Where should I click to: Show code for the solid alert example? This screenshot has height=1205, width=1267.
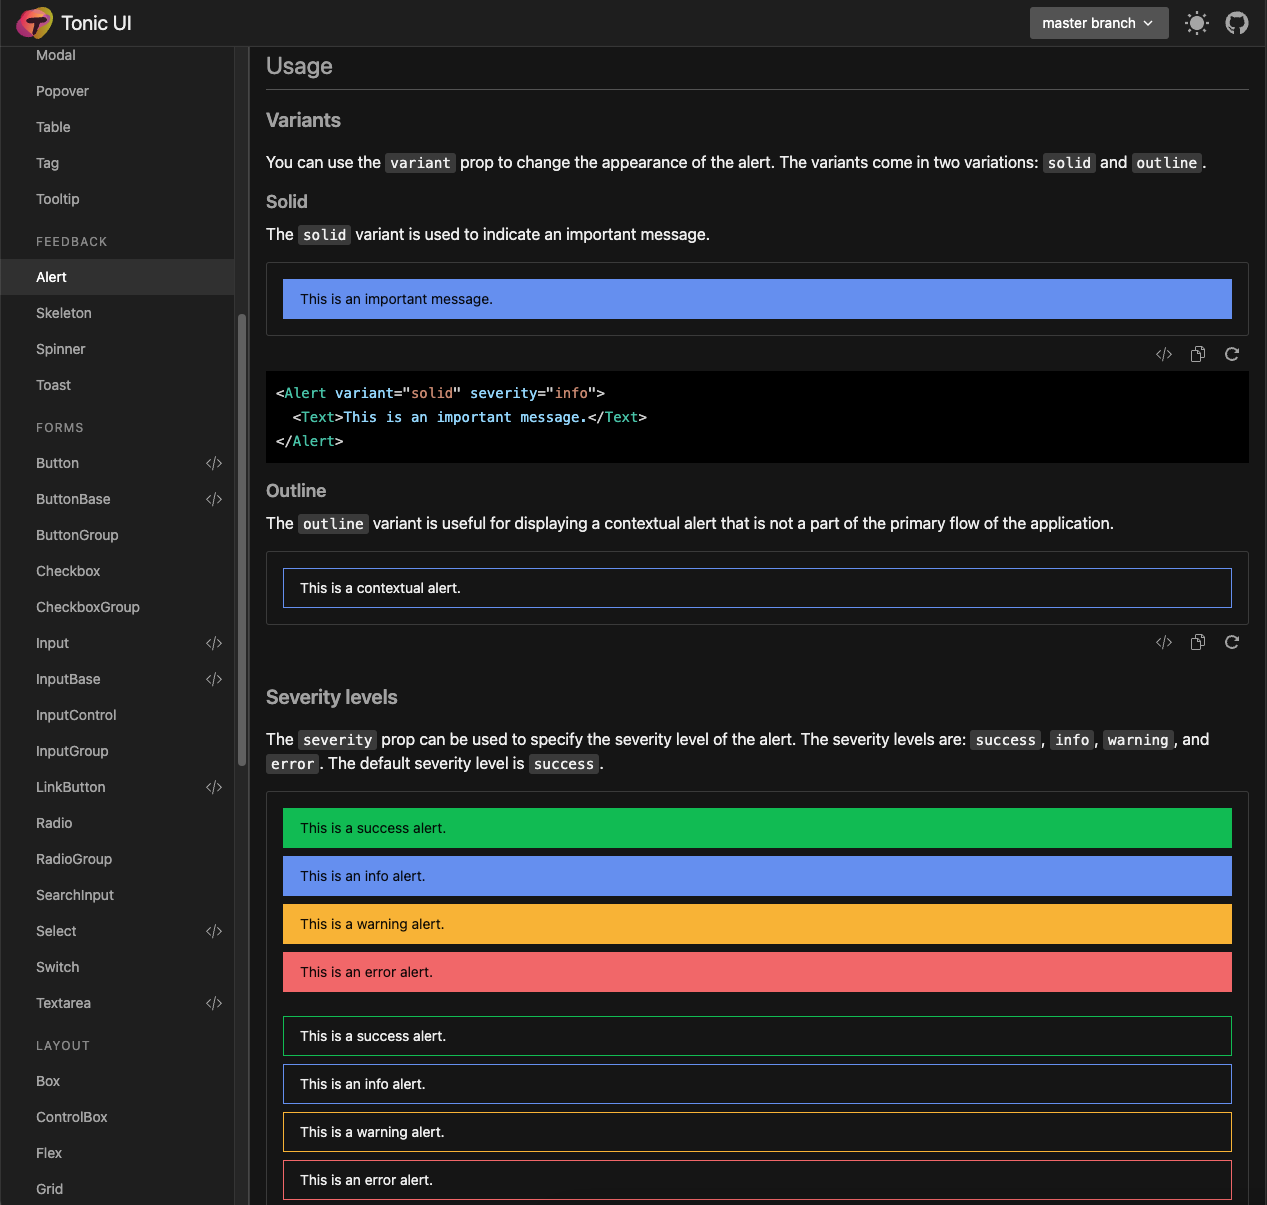tap(1163, 353)
